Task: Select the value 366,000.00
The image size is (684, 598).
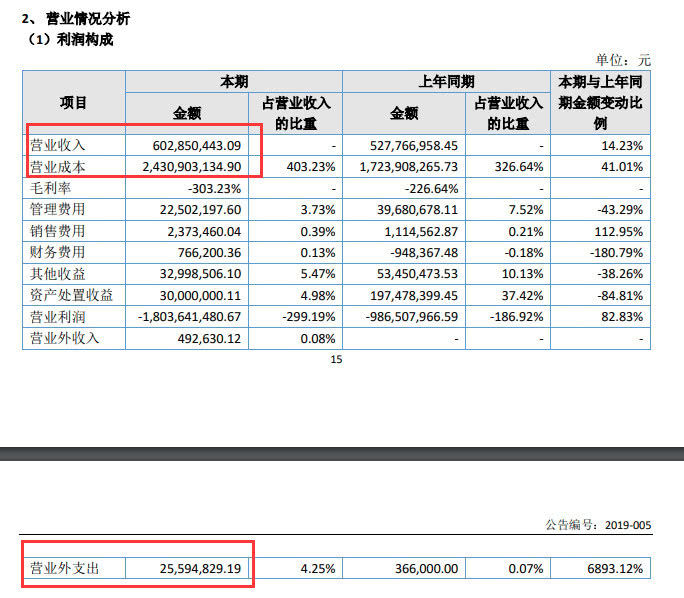Action: click(x=426, y=568)
